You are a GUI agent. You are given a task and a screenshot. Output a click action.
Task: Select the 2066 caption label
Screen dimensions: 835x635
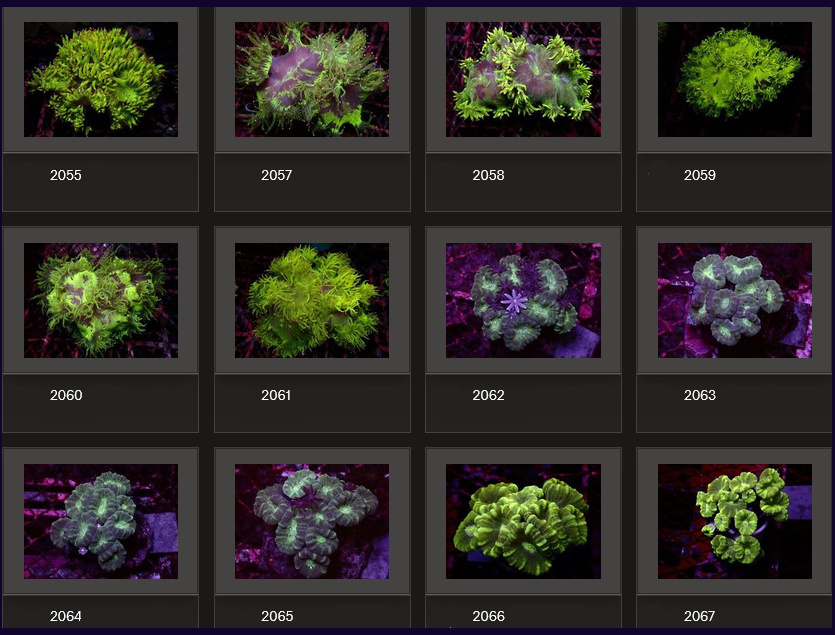pos(488,616)
